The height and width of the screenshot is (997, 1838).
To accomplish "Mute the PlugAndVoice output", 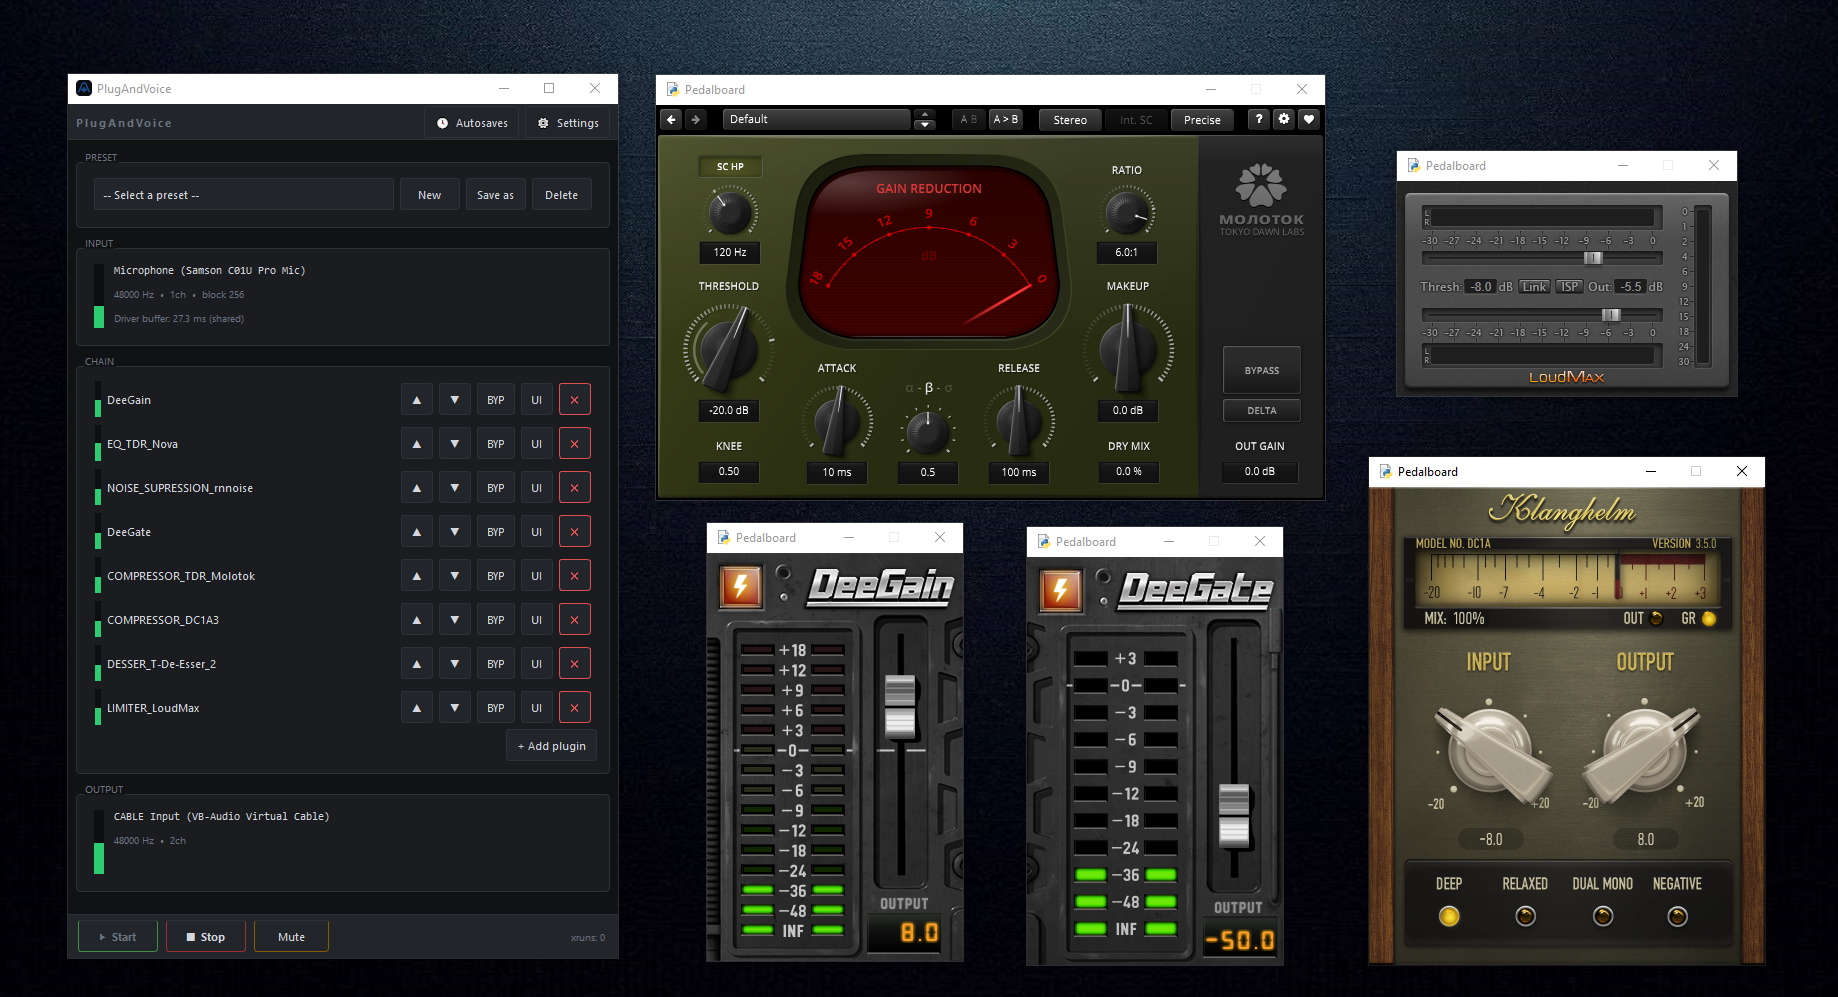I will click(291, 937).
